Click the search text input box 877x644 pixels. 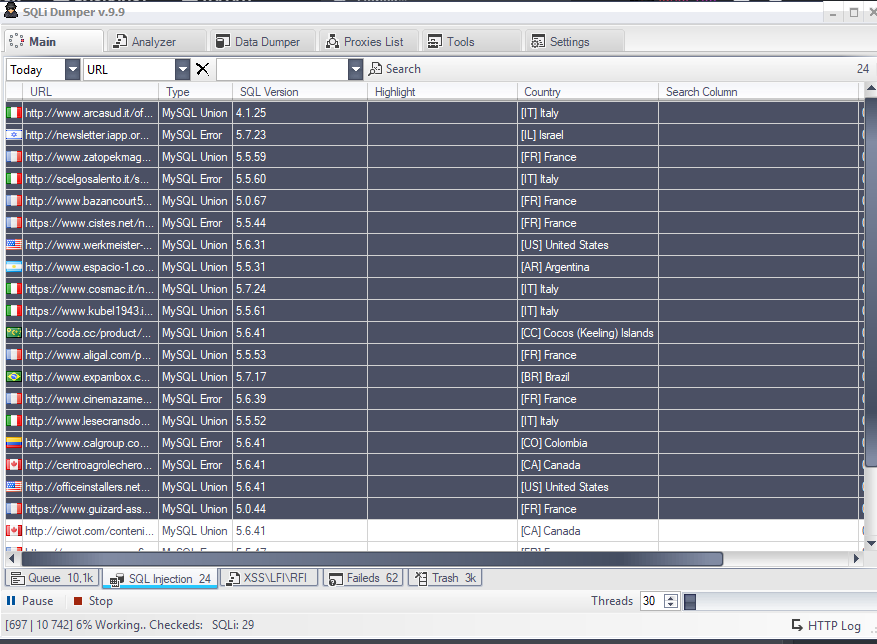[x=282, y=70]
